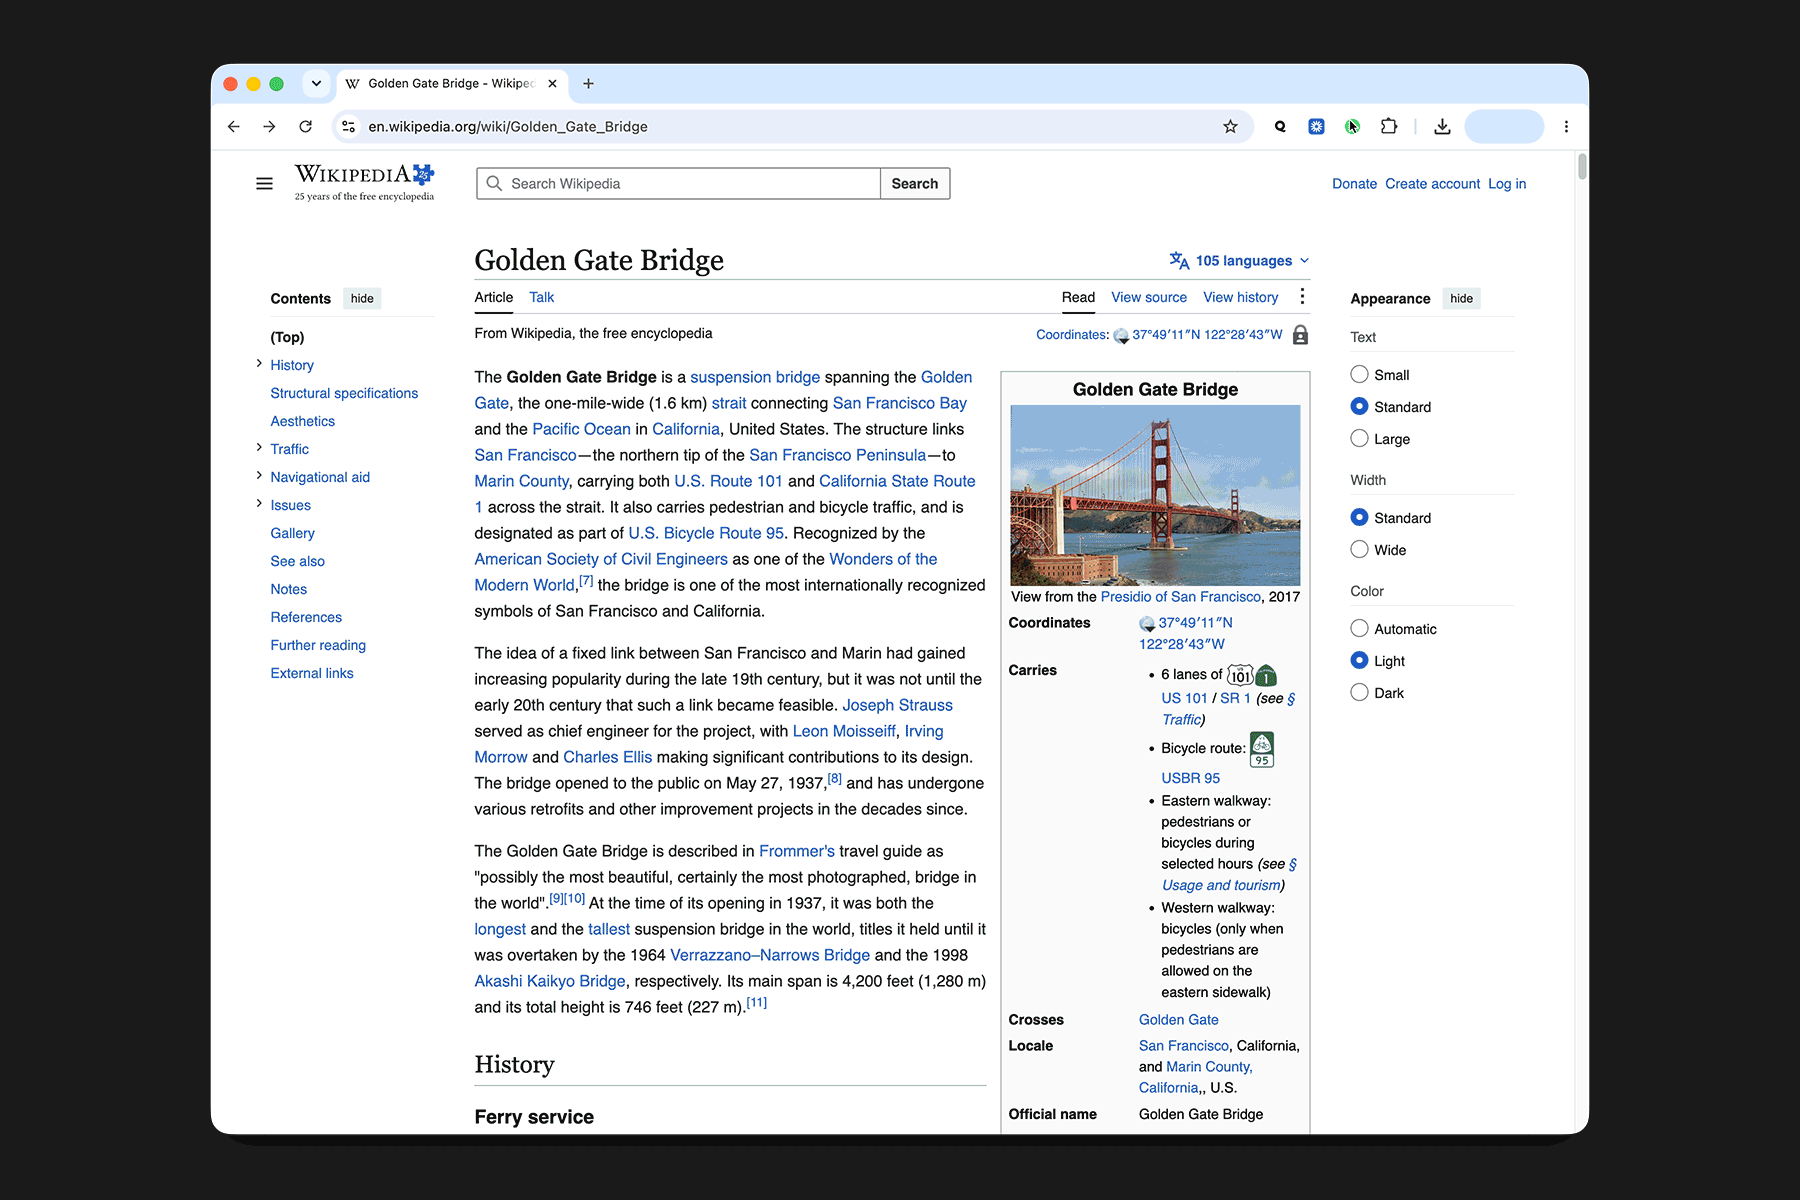Viewport: 1800px width, 1200px height.
Task: Expand the Issues section in contents
Action: click(259, 504)
